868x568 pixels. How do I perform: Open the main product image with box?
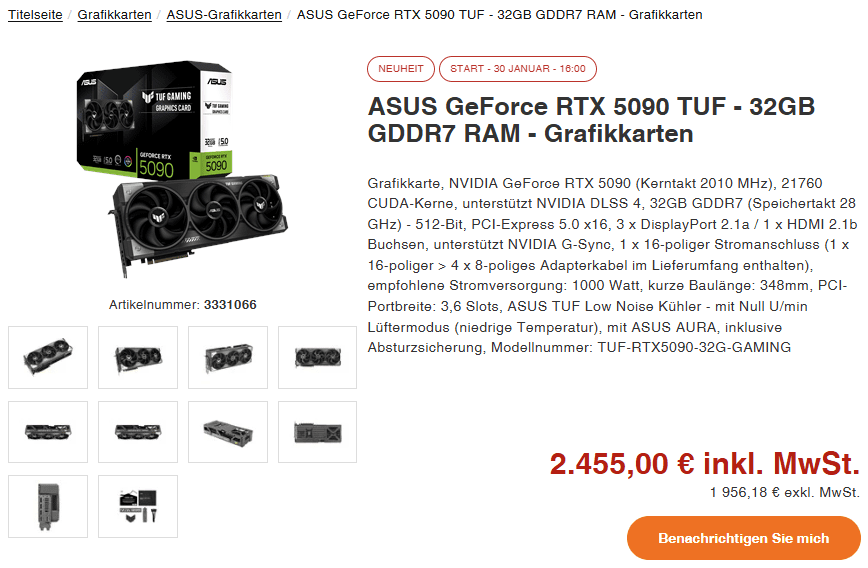[x=183, y=169]
